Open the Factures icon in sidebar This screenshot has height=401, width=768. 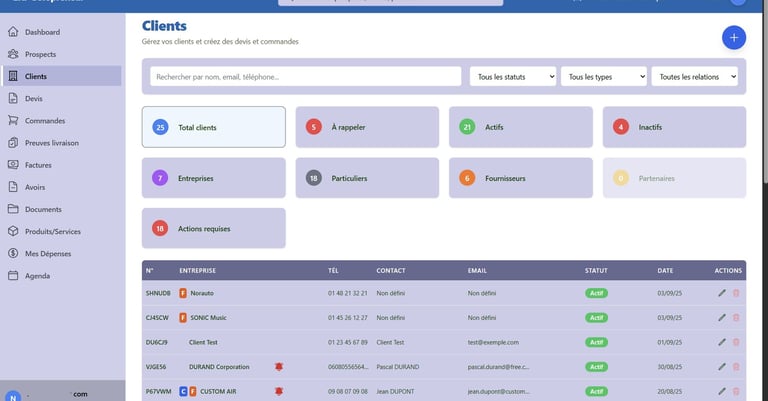[x=13, y=165]
